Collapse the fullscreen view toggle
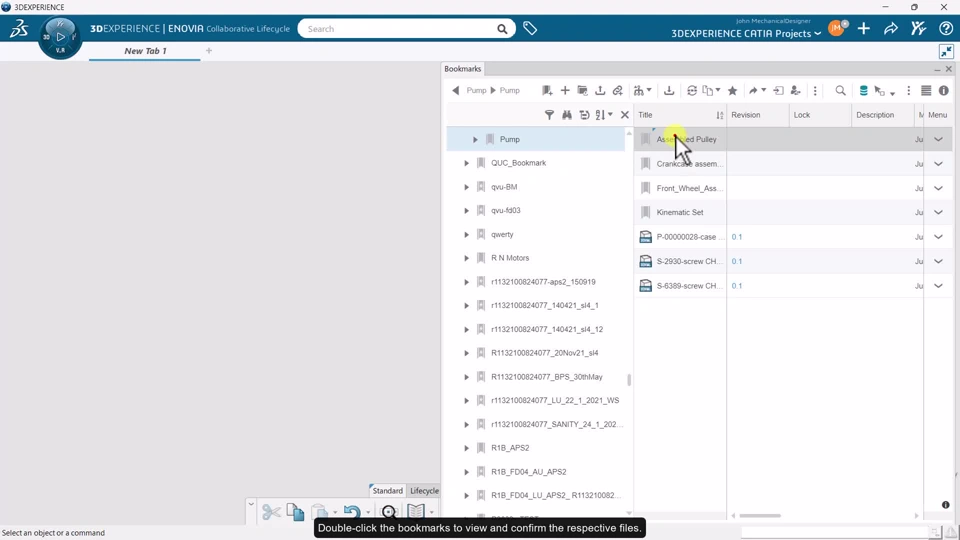The image size is (960, 540). click(946, 51)
